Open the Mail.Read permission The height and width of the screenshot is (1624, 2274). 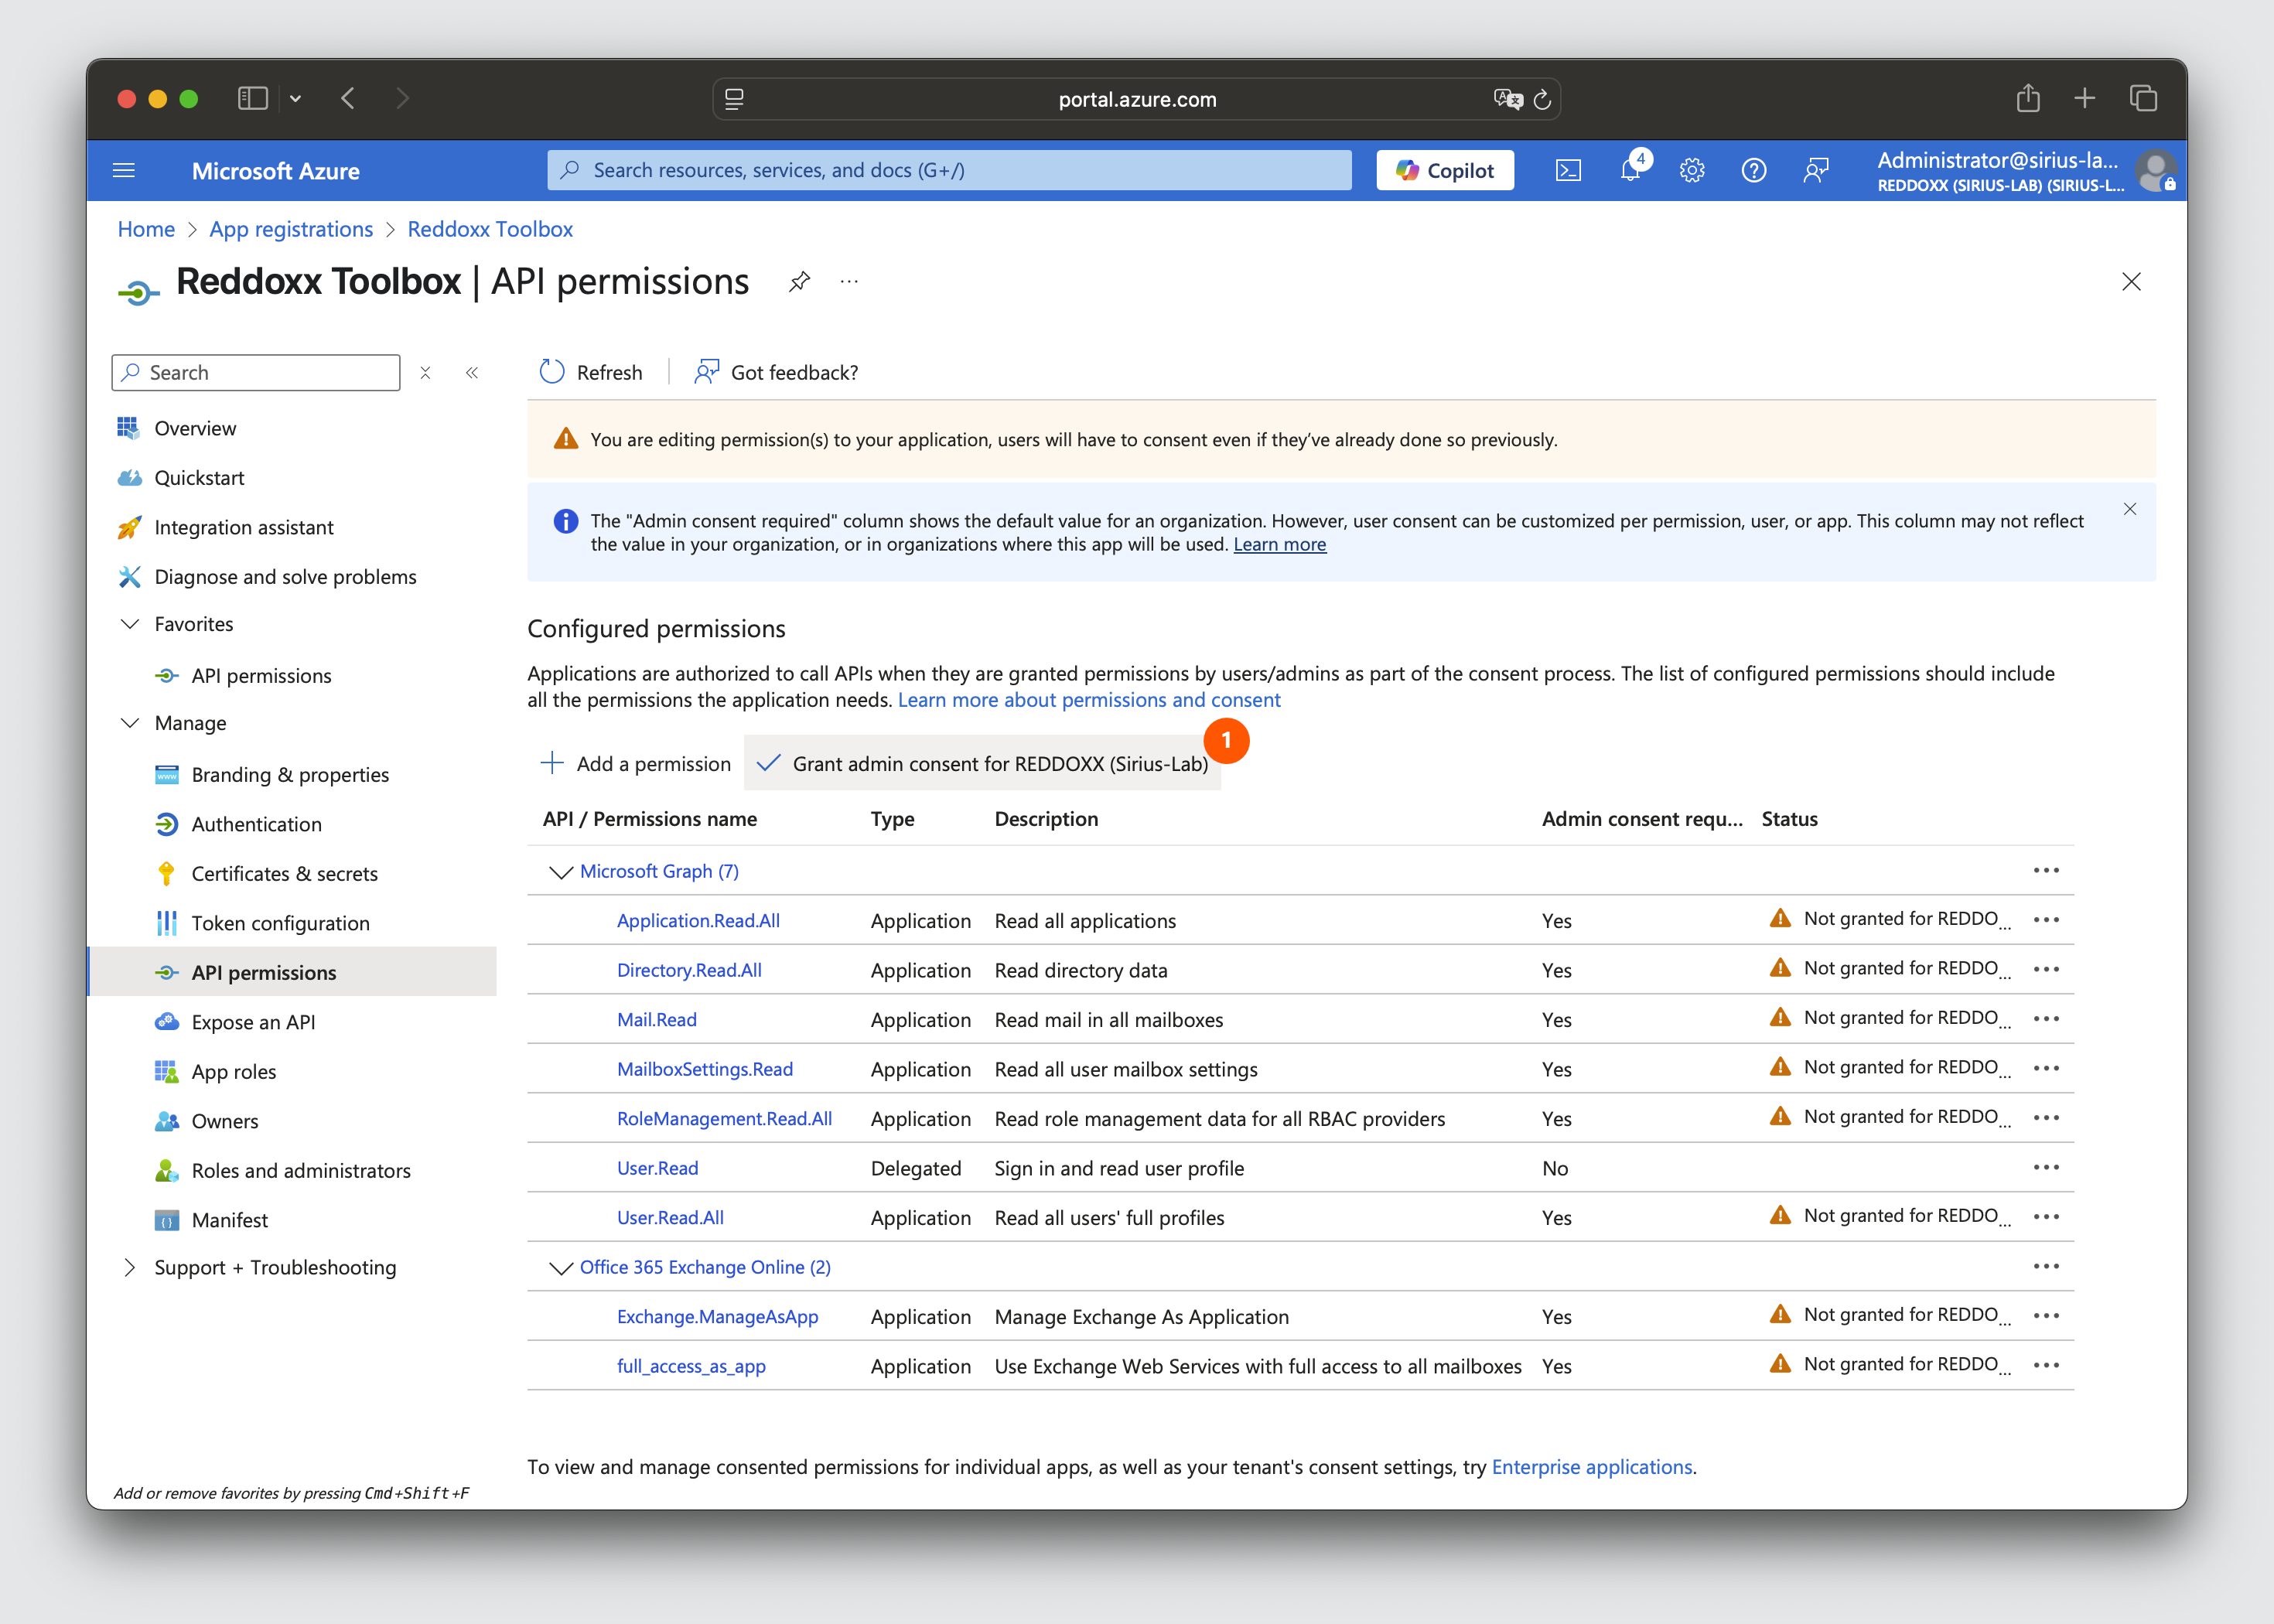[x=657, y=1020]
